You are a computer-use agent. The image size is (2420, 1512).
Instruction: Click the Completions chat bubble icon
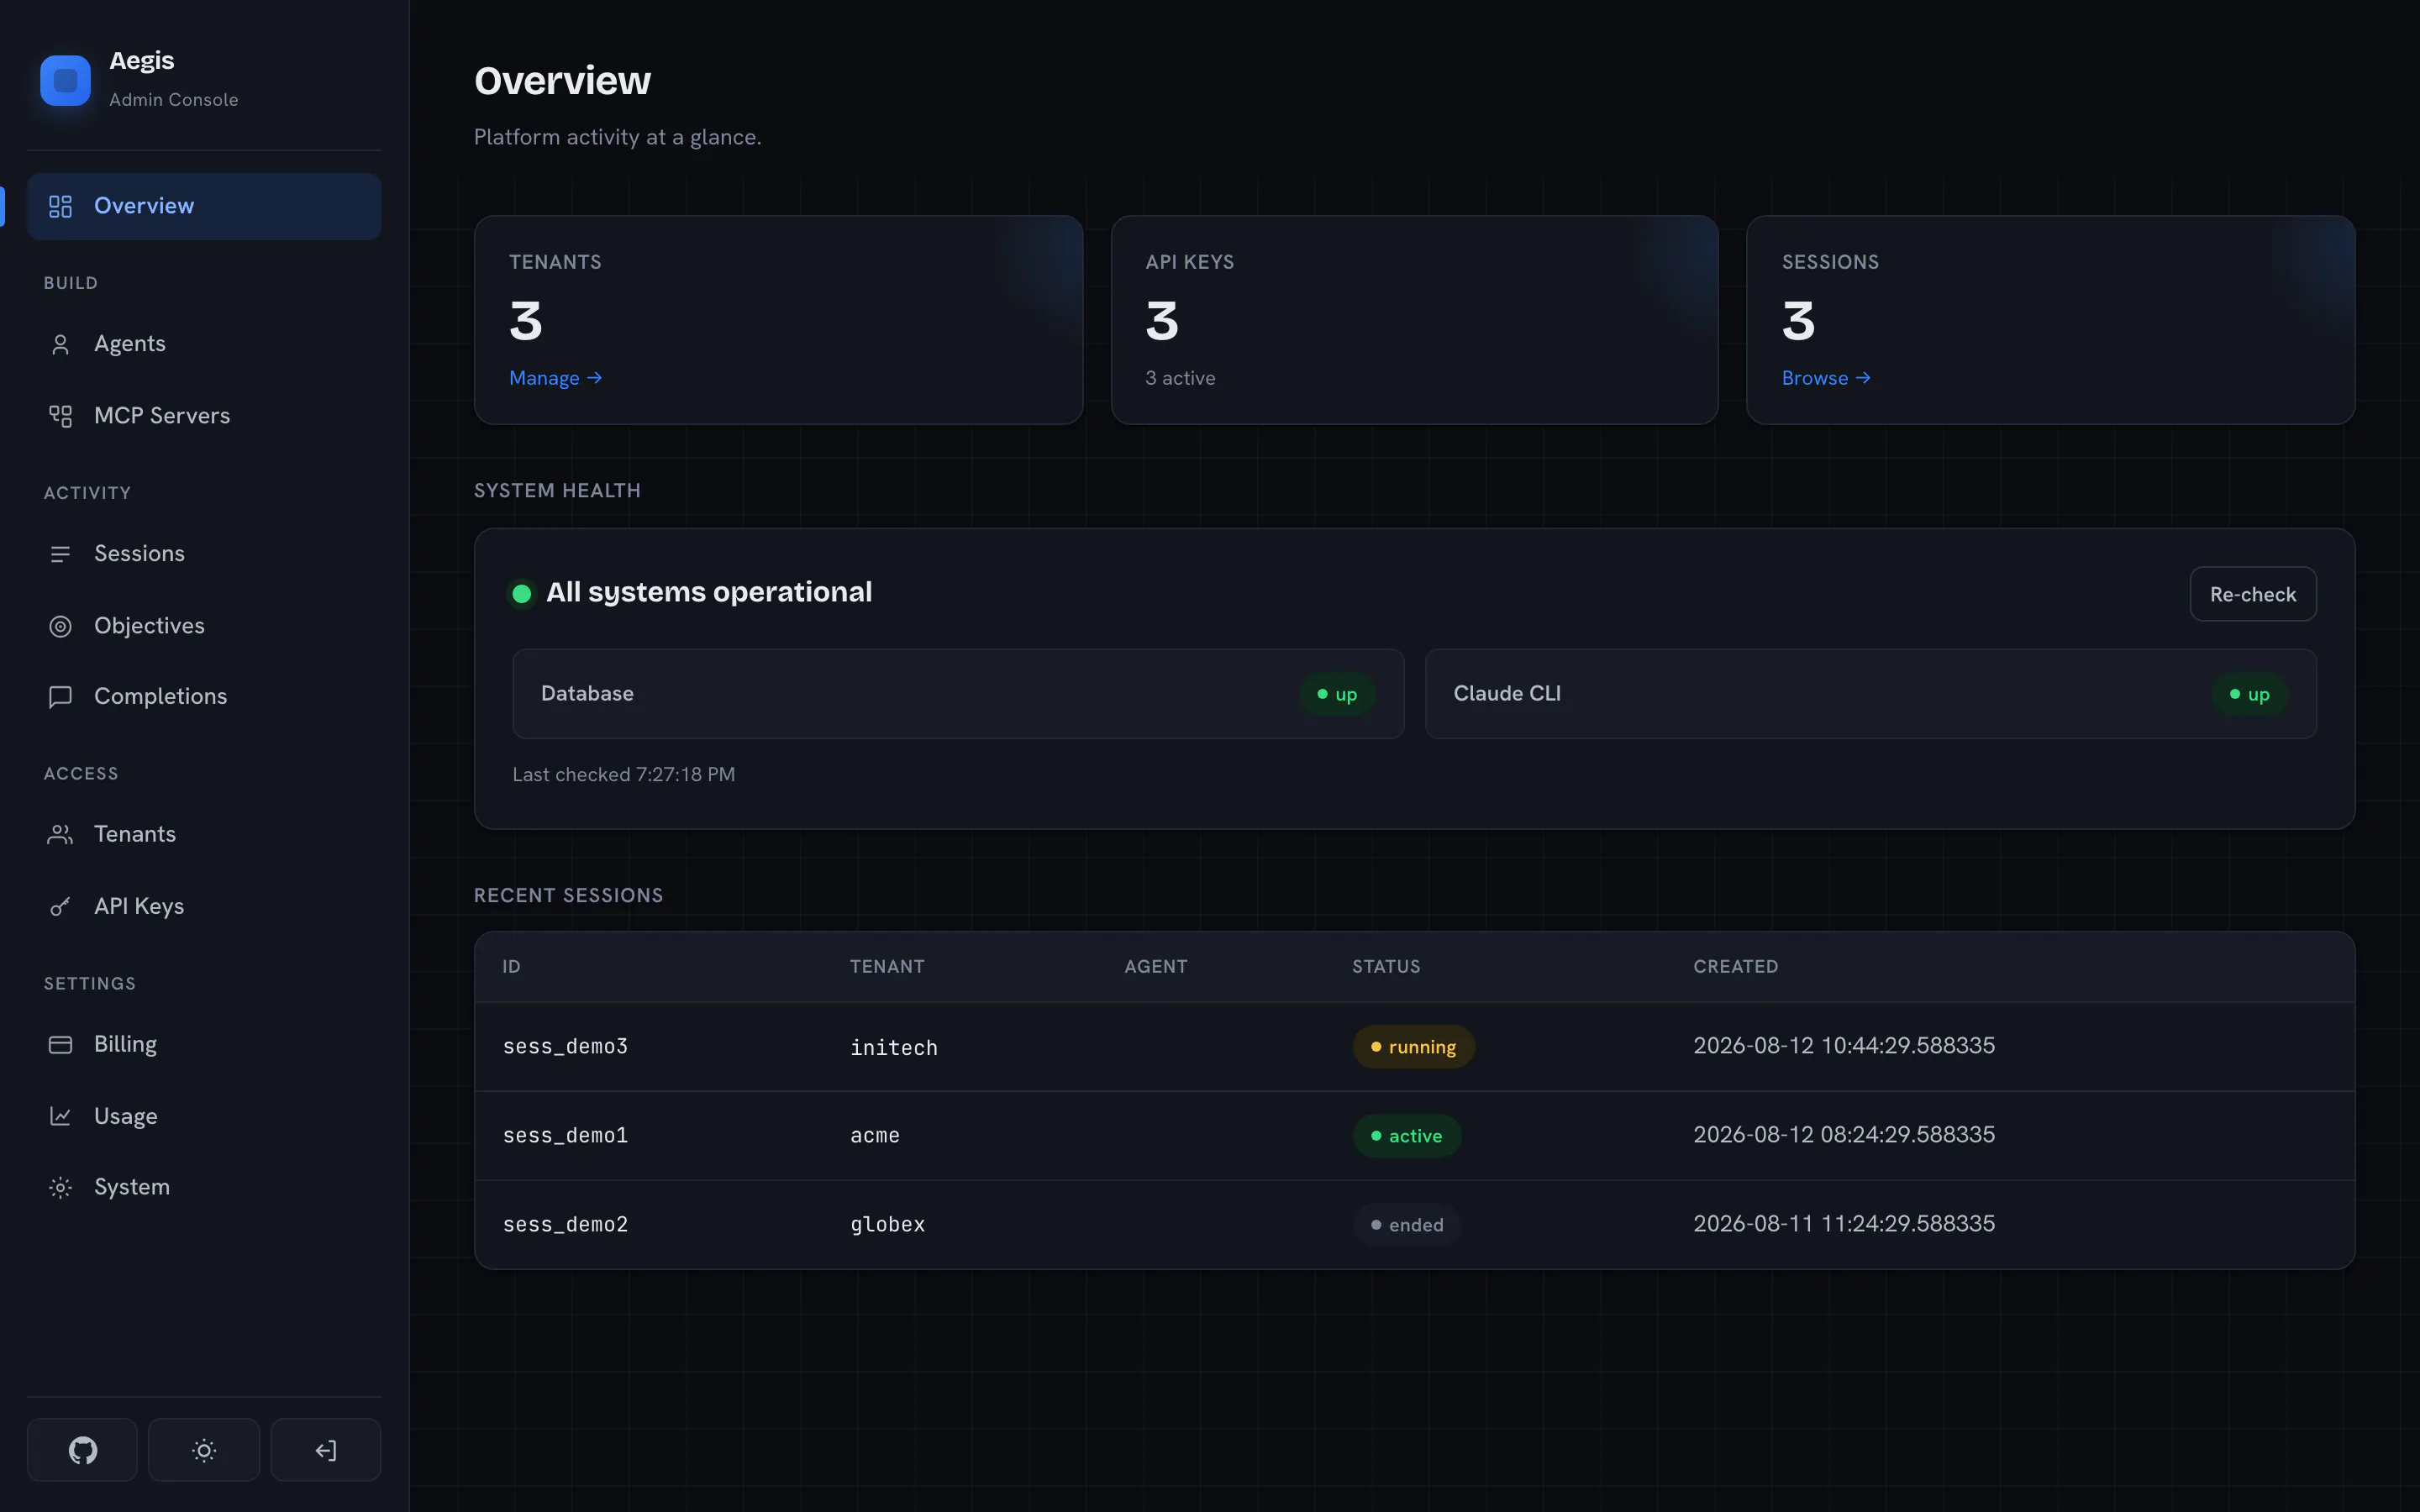tap(60, 697)
